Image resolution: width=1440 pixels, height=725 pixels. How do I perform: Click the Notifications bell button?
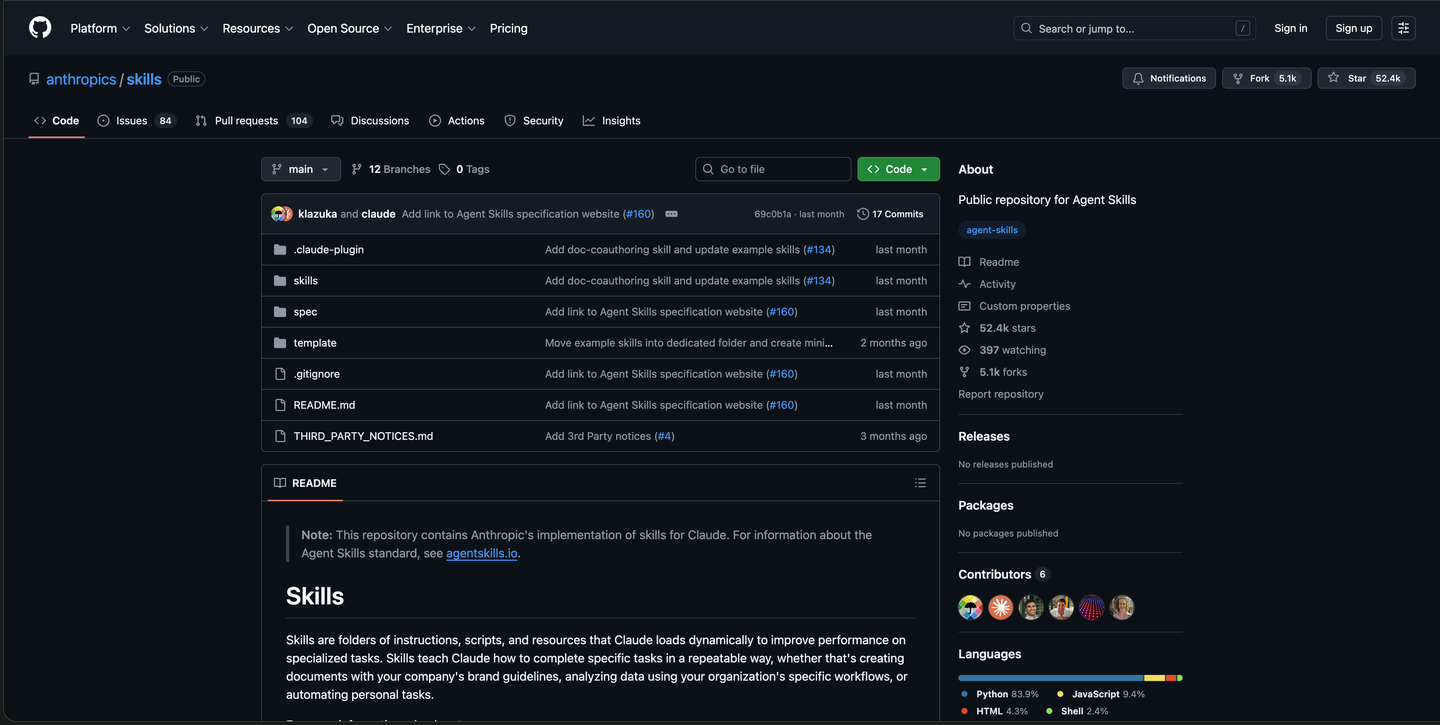[1169, 78]
